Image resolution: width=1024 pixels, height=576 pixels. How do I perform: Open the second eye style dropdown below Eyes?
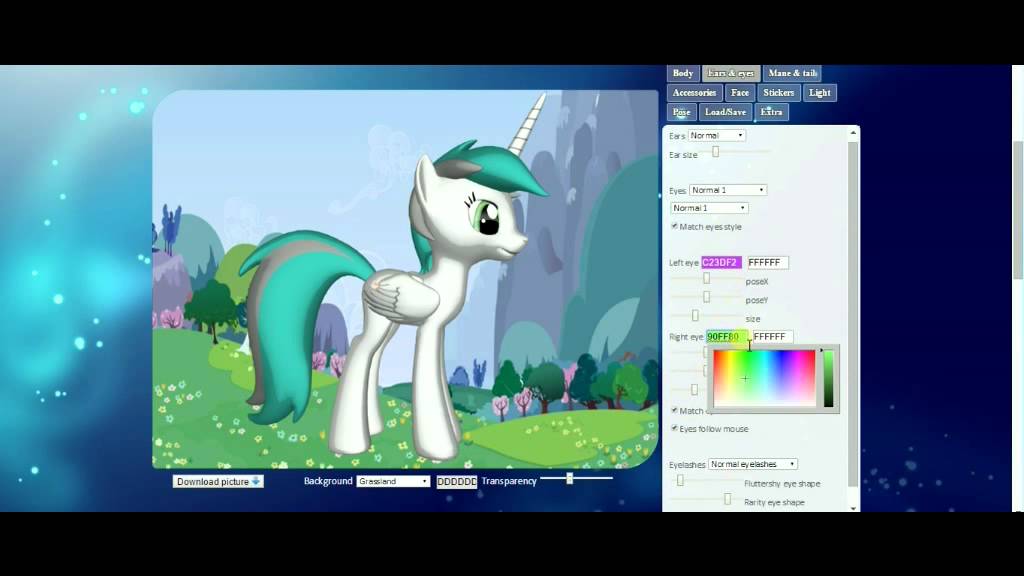709,208
